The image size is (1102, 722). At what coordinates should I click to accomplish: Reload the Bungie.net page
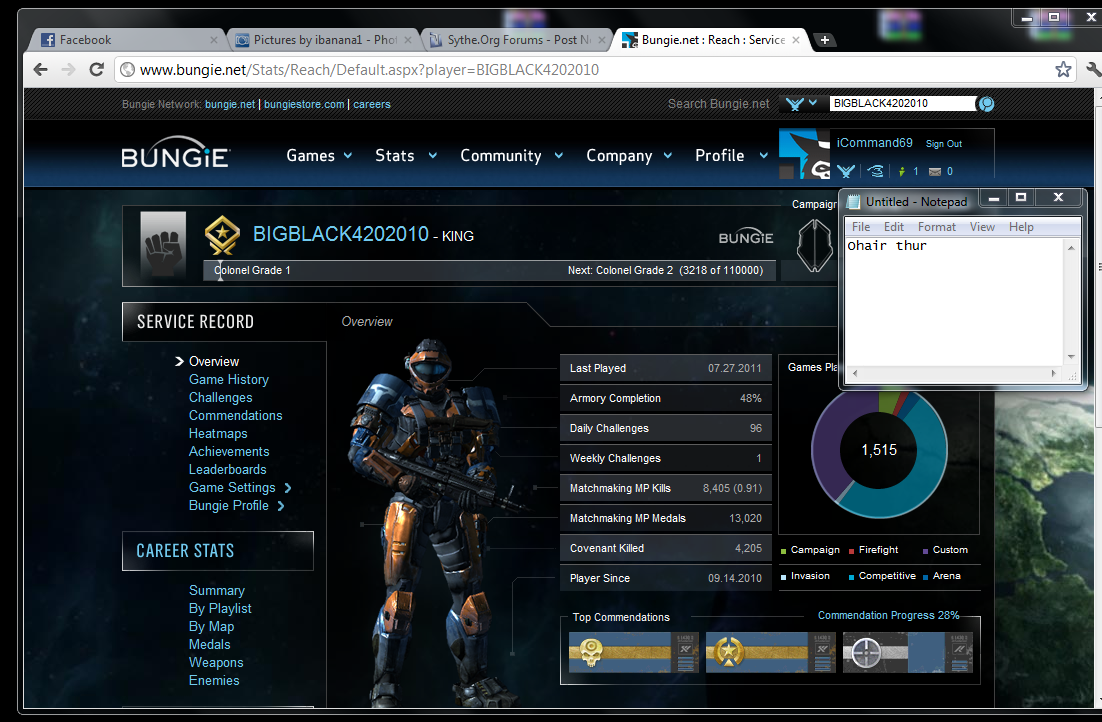[x=96, y=70]
